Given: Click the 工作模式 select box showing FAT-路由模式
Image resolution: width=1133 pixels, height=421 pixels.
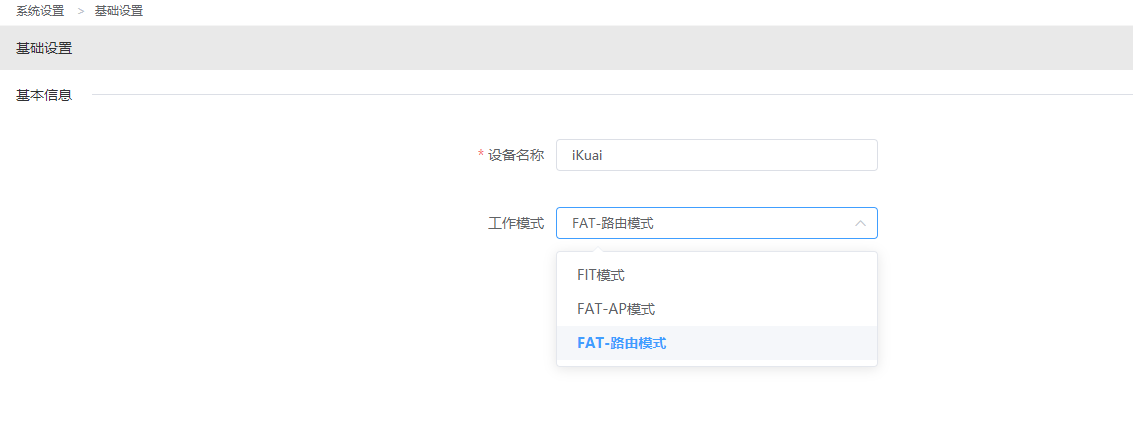Looking at the screenshot, I should pos(717,223).
